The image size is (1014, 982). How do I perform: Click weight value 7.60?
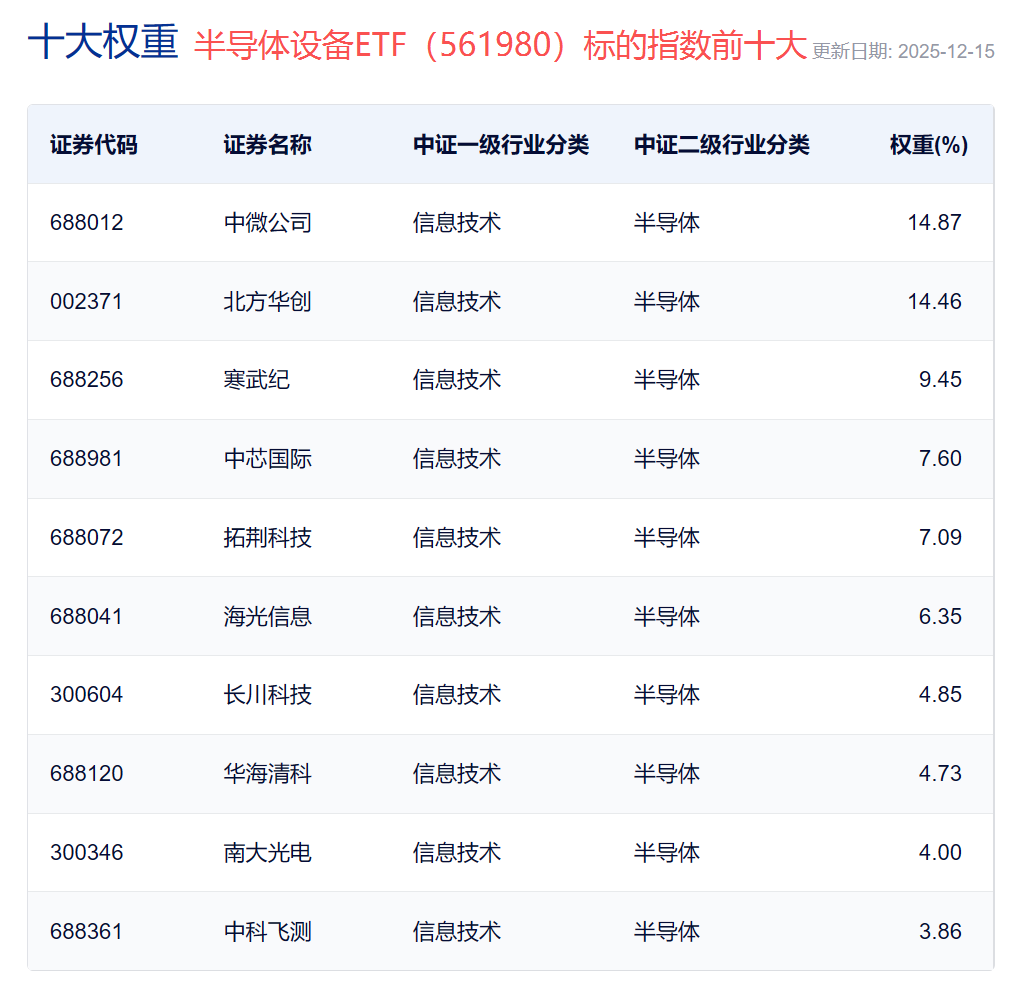[940, 459]
